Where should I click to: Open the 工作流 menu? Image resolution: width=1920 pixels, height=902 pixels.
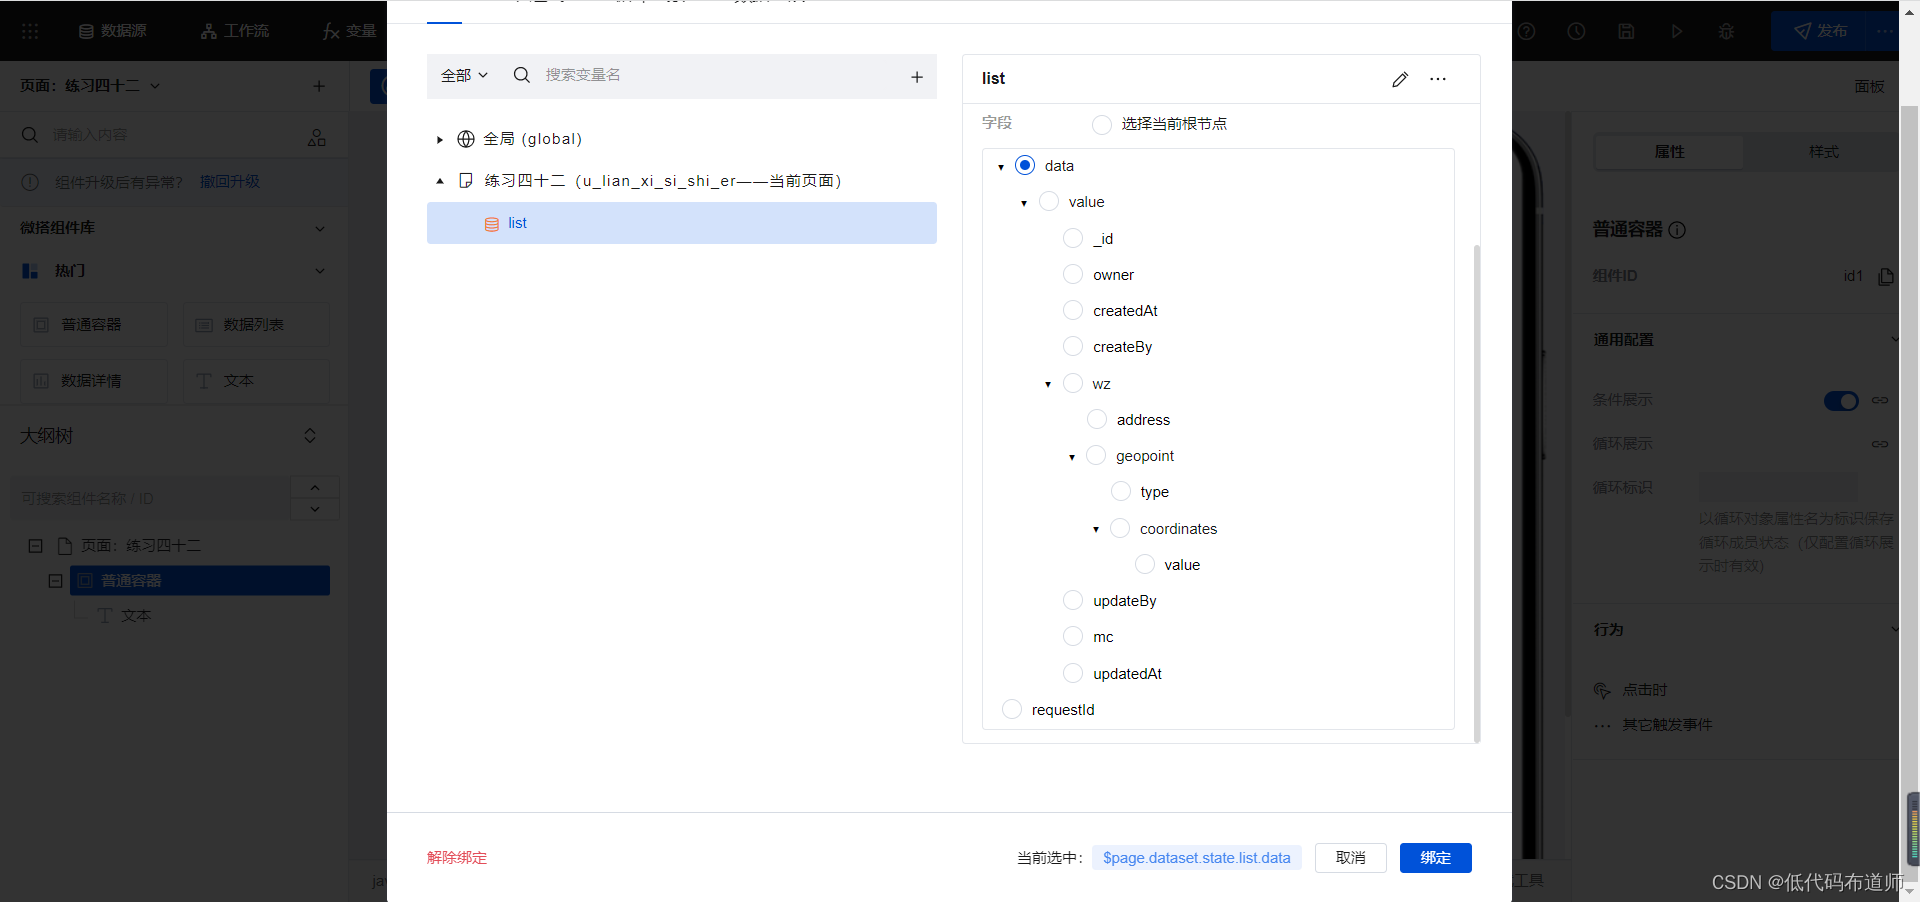coord(235,31)
